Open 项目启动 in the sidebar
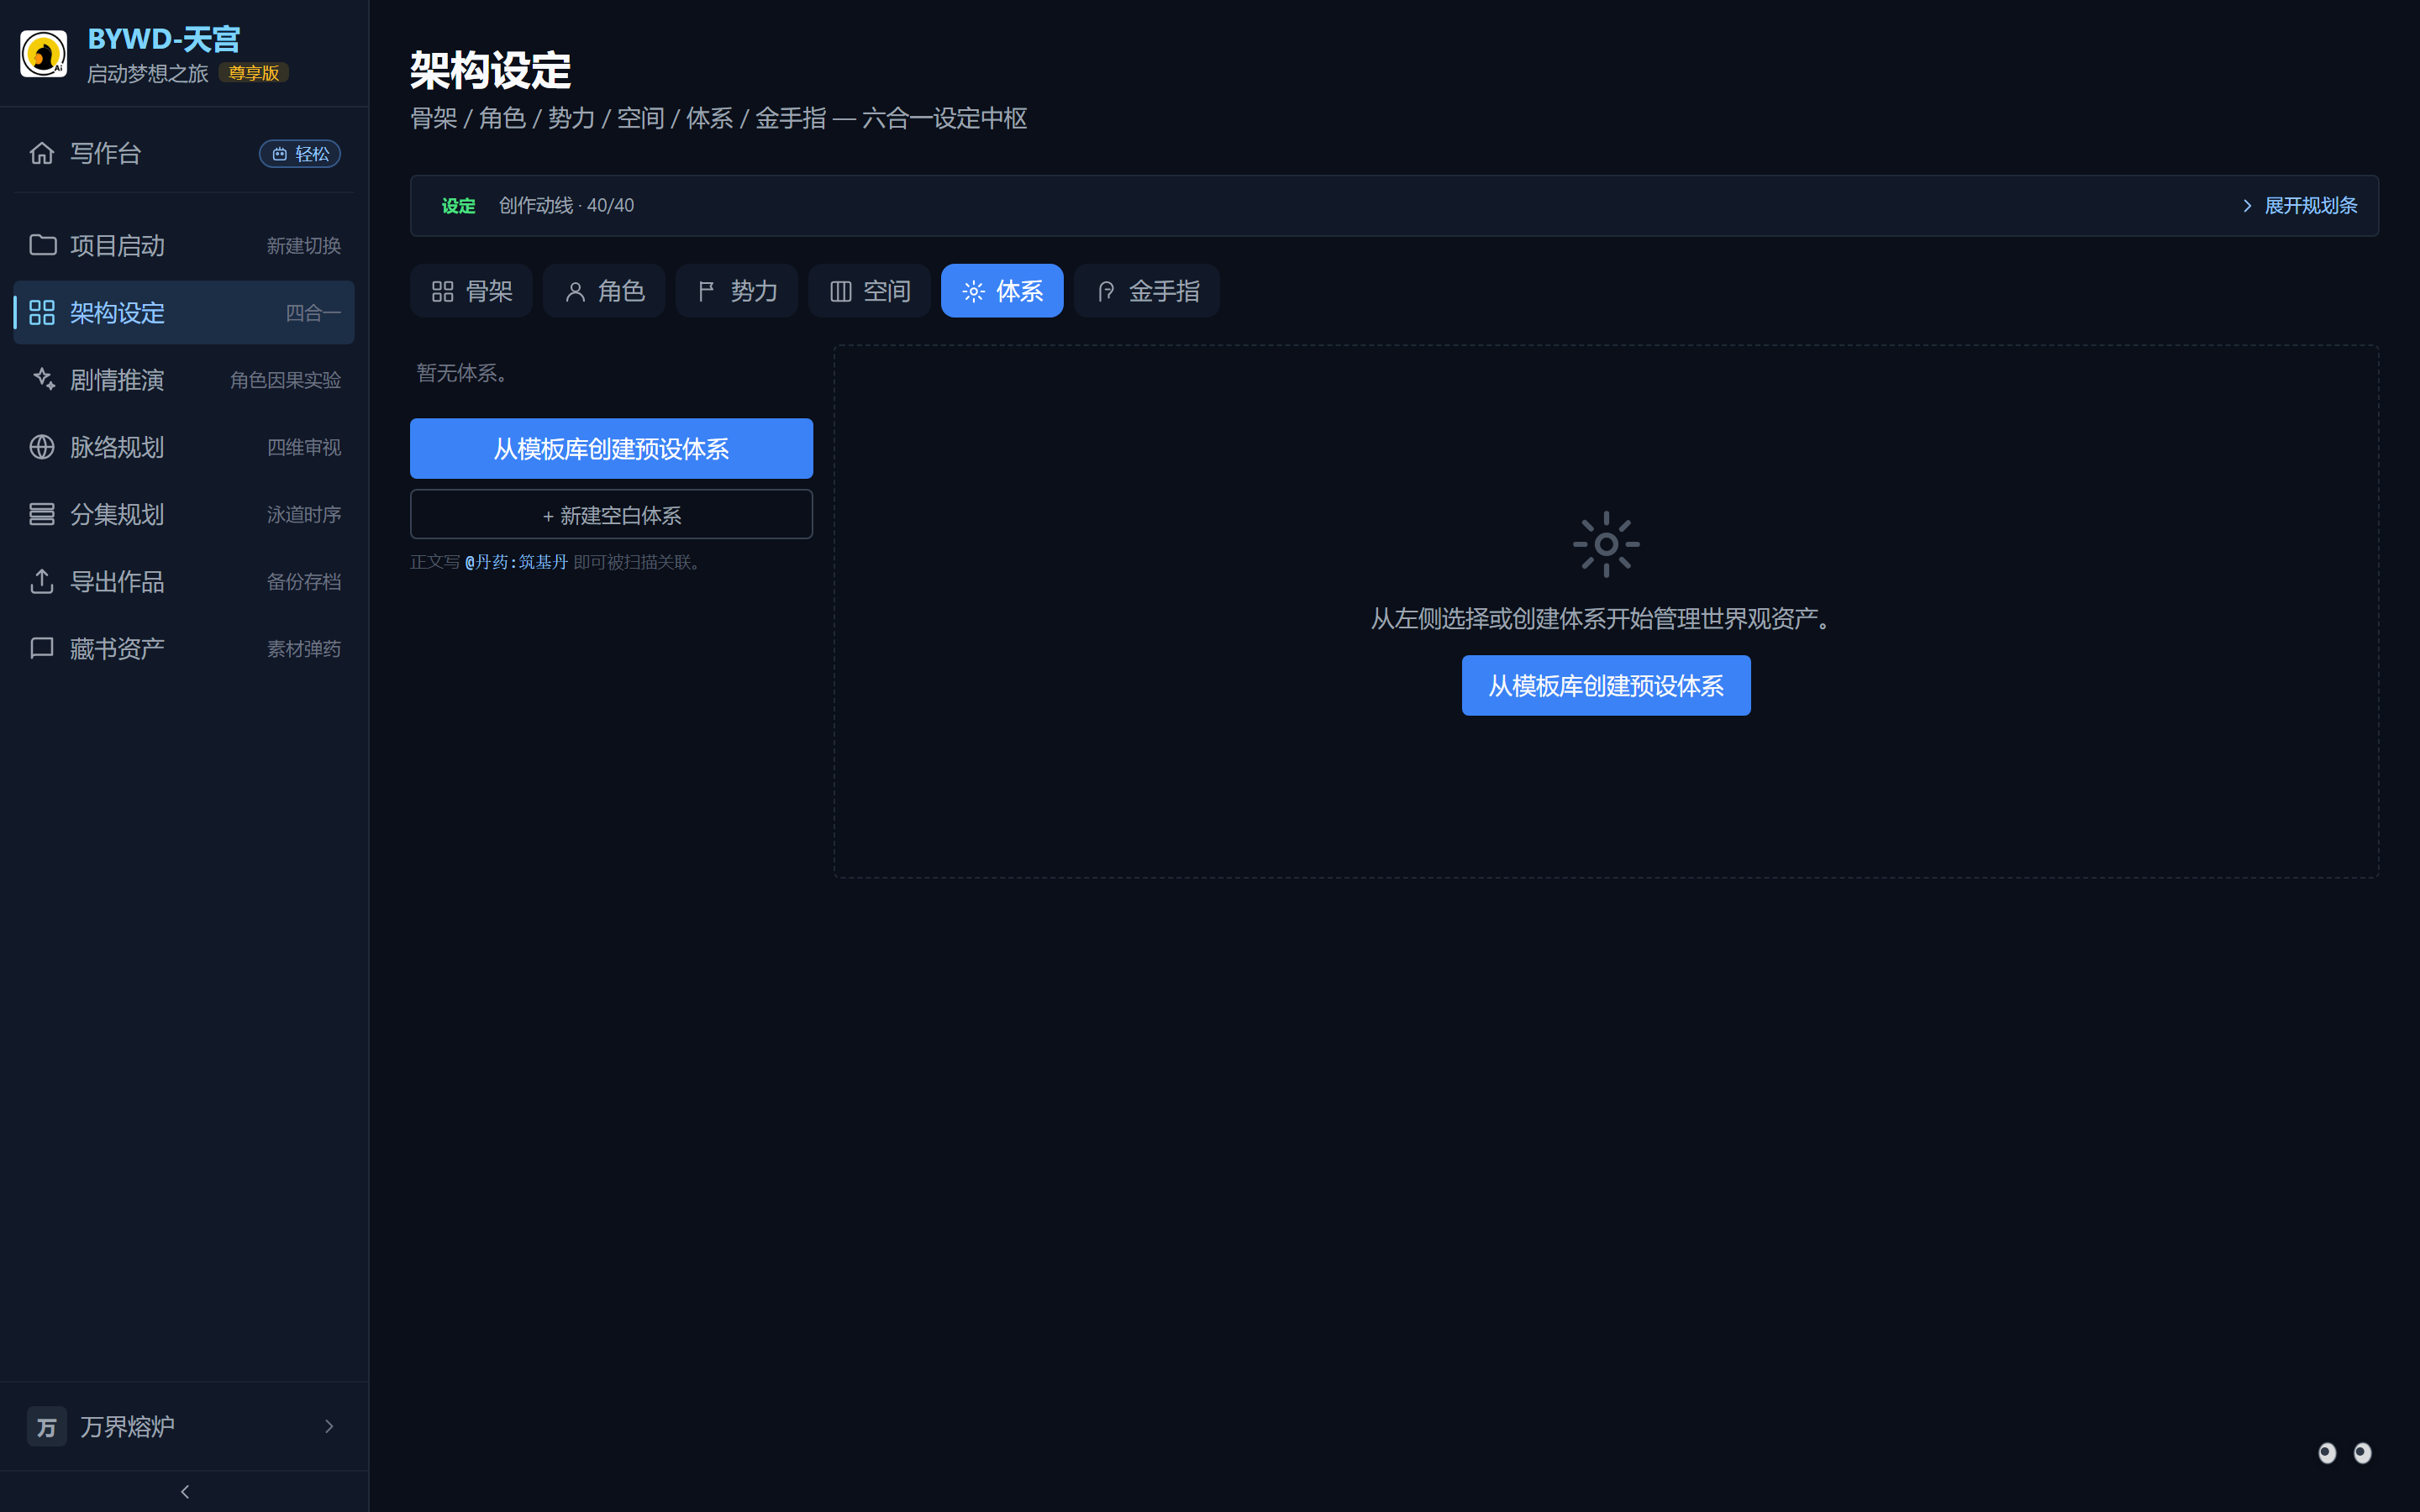Screen dimensions: 2420x1512 (184, 245)
